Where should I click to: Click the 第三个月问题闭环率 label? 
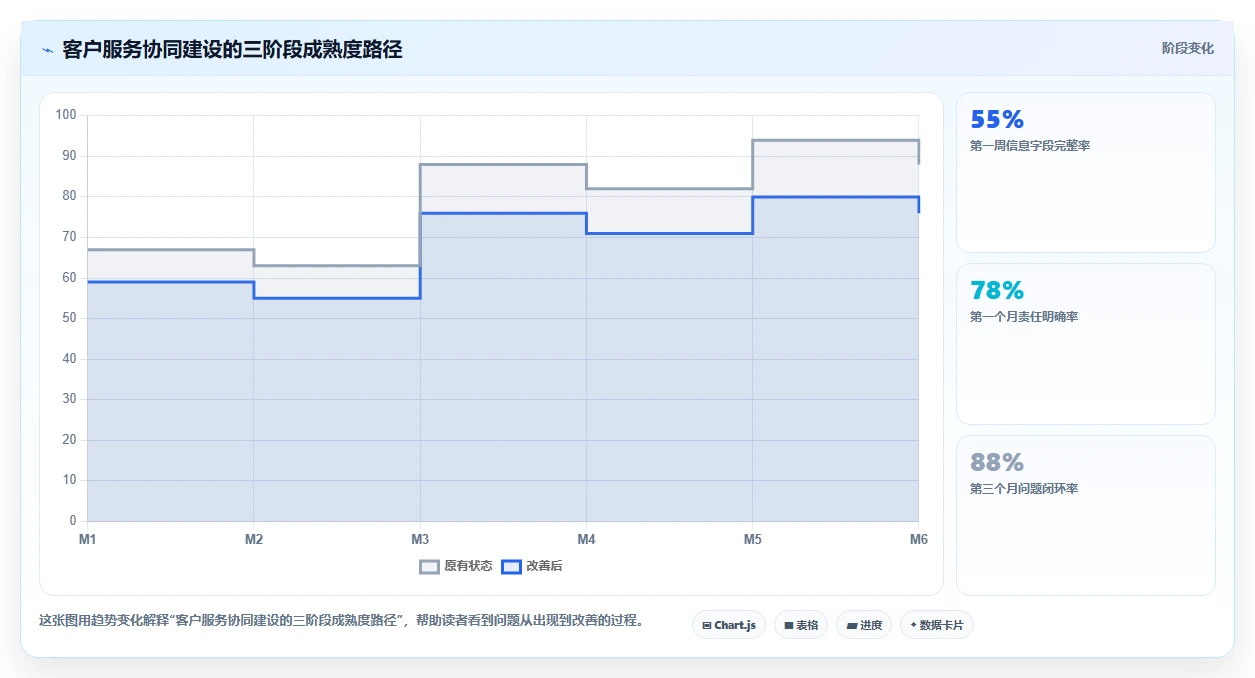pos(1024,489)
